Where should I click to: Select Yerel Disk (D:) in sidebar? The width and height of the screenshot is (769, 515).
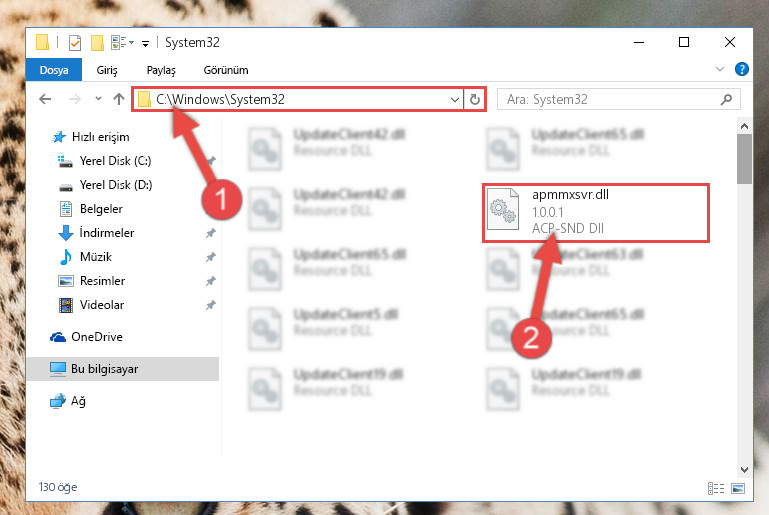[x=116, y=185]
